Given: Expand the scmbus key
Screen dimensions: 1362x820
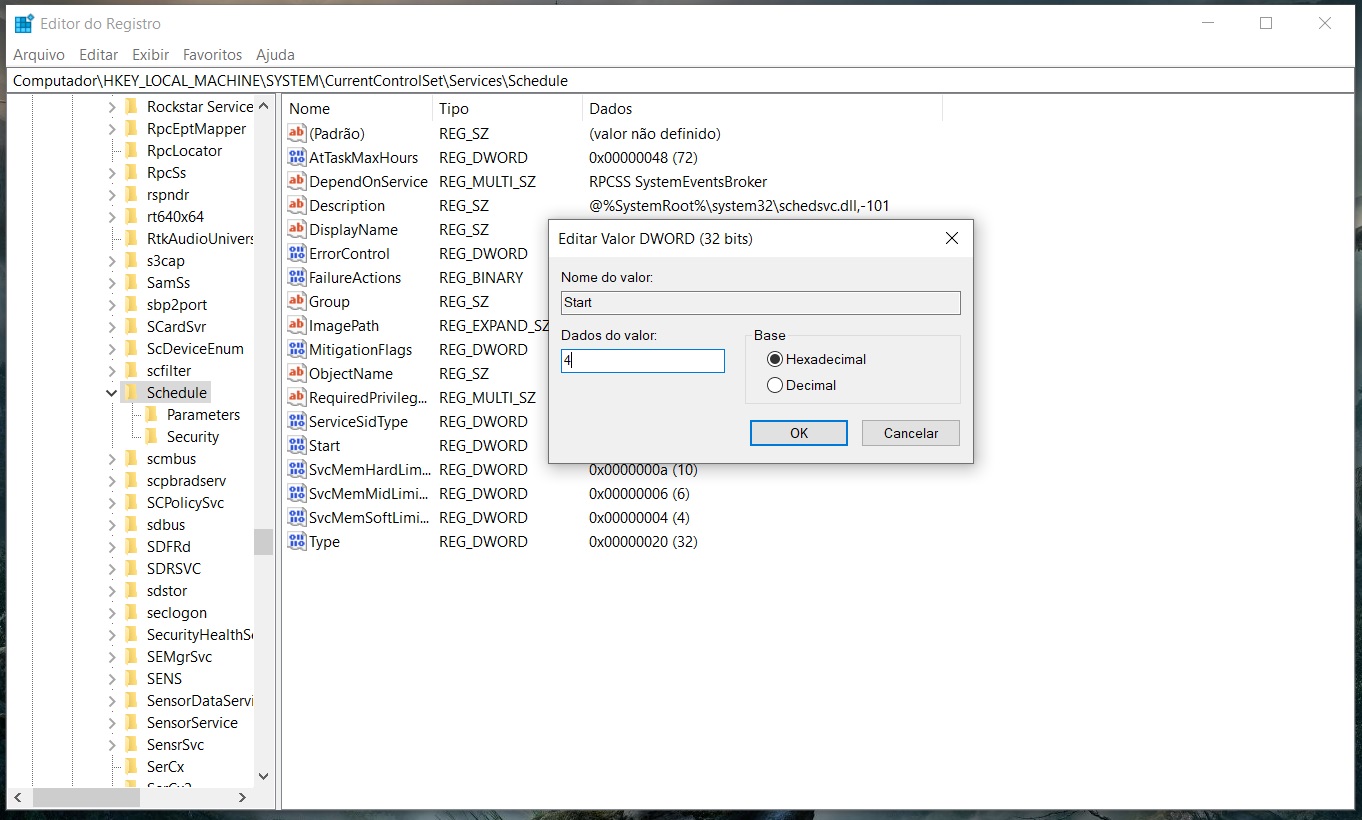Looking at the screenshot, I should (111, 459).
